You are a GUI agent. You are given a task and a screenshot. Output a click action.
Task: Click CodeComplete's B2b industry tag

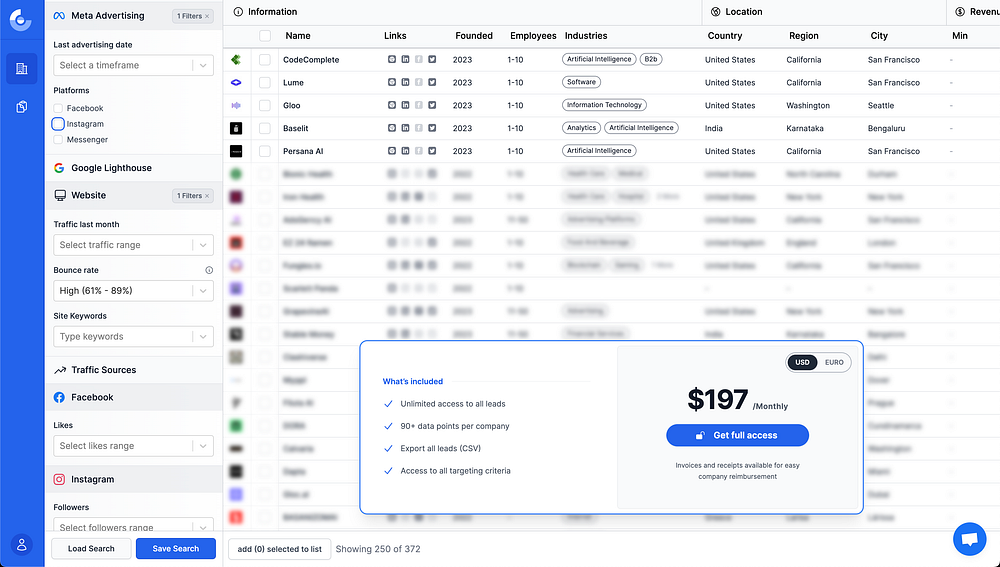tap(651, 59)
